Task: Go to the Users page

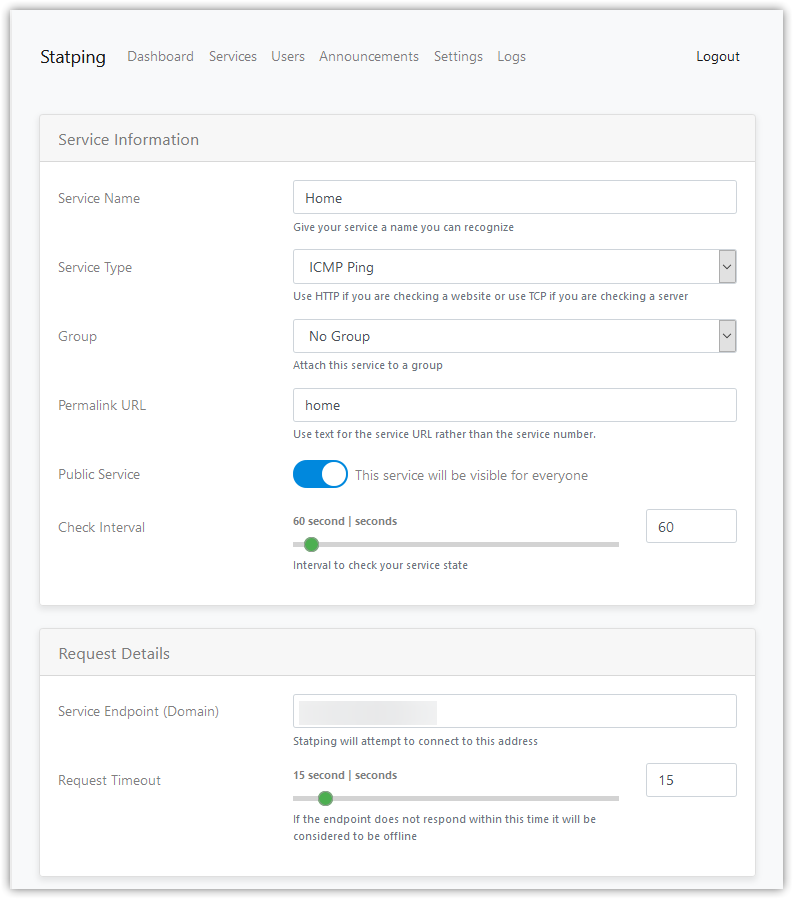Action: click(288, 57)
